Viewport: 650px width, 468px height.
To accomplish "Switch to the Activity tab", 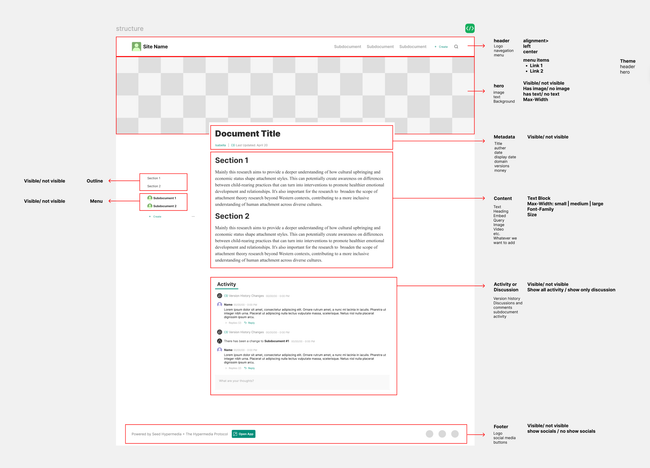I will pyautogui.click(x=227, y=285).
